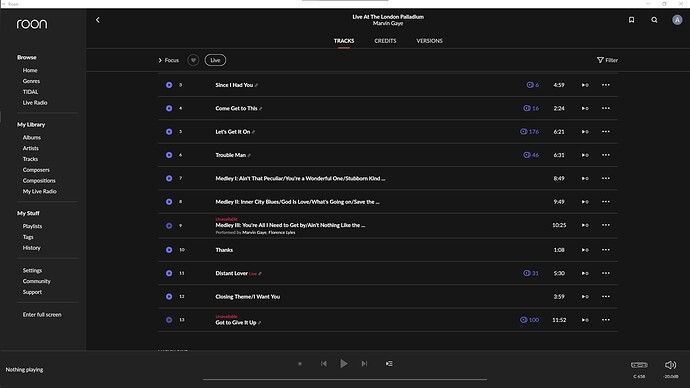This screenshot has width=690, height=388.
Task: Open Settings in sidebar
Action: [33, 271]
